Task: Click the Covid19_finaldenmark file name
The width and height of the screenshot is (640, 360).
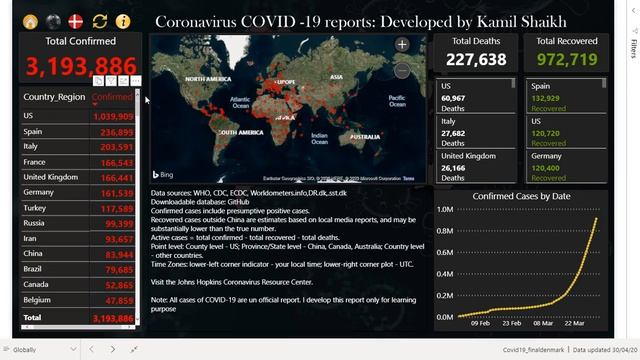Action: (x=533, y=350)
